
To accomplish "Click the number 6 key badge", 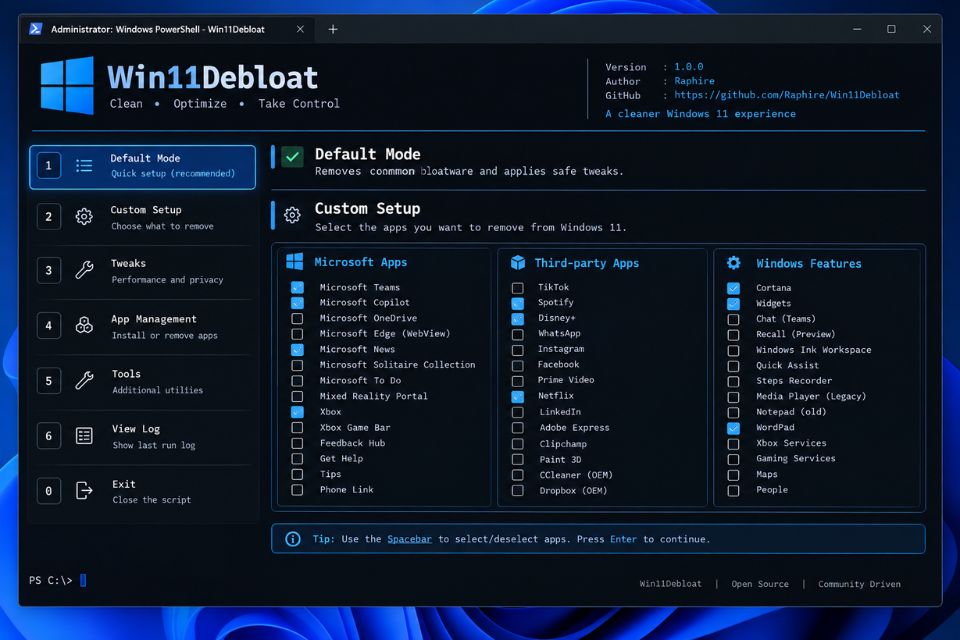I will coord(48,435).
